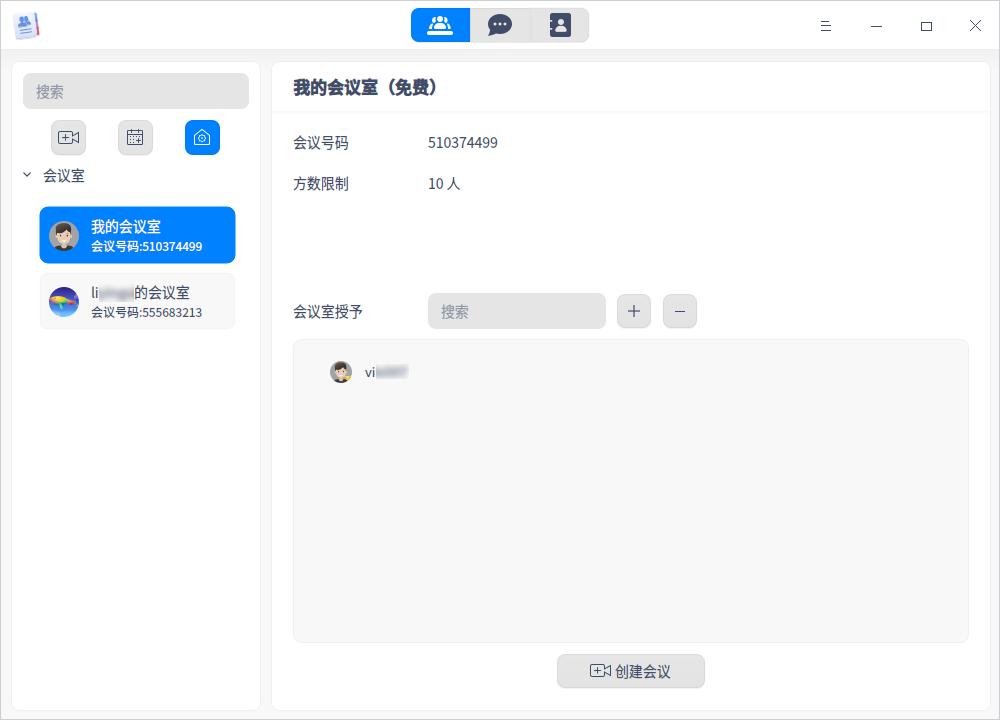Maximize the window
The height and width of the screenshot is (720, 1000).
(926, 26)
